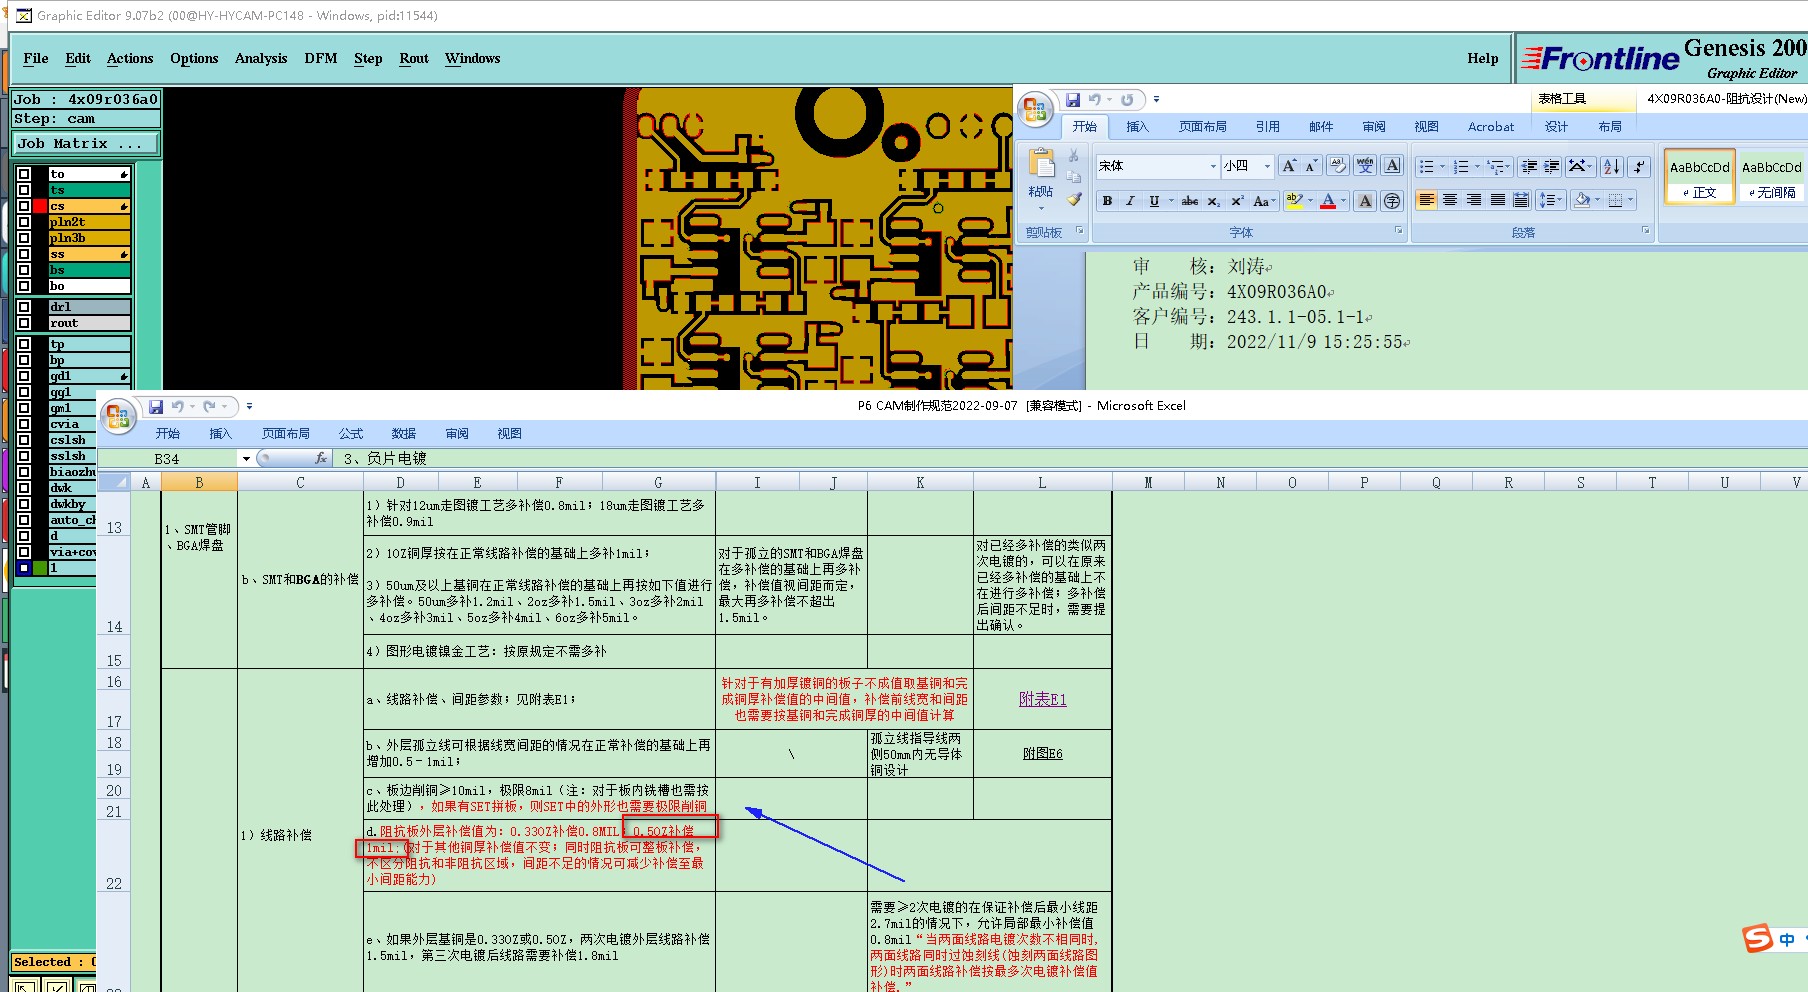This screenshot has height=992, width=1808.
Task: Click Undo in Word quick access toolbar
Action: 1095,99
